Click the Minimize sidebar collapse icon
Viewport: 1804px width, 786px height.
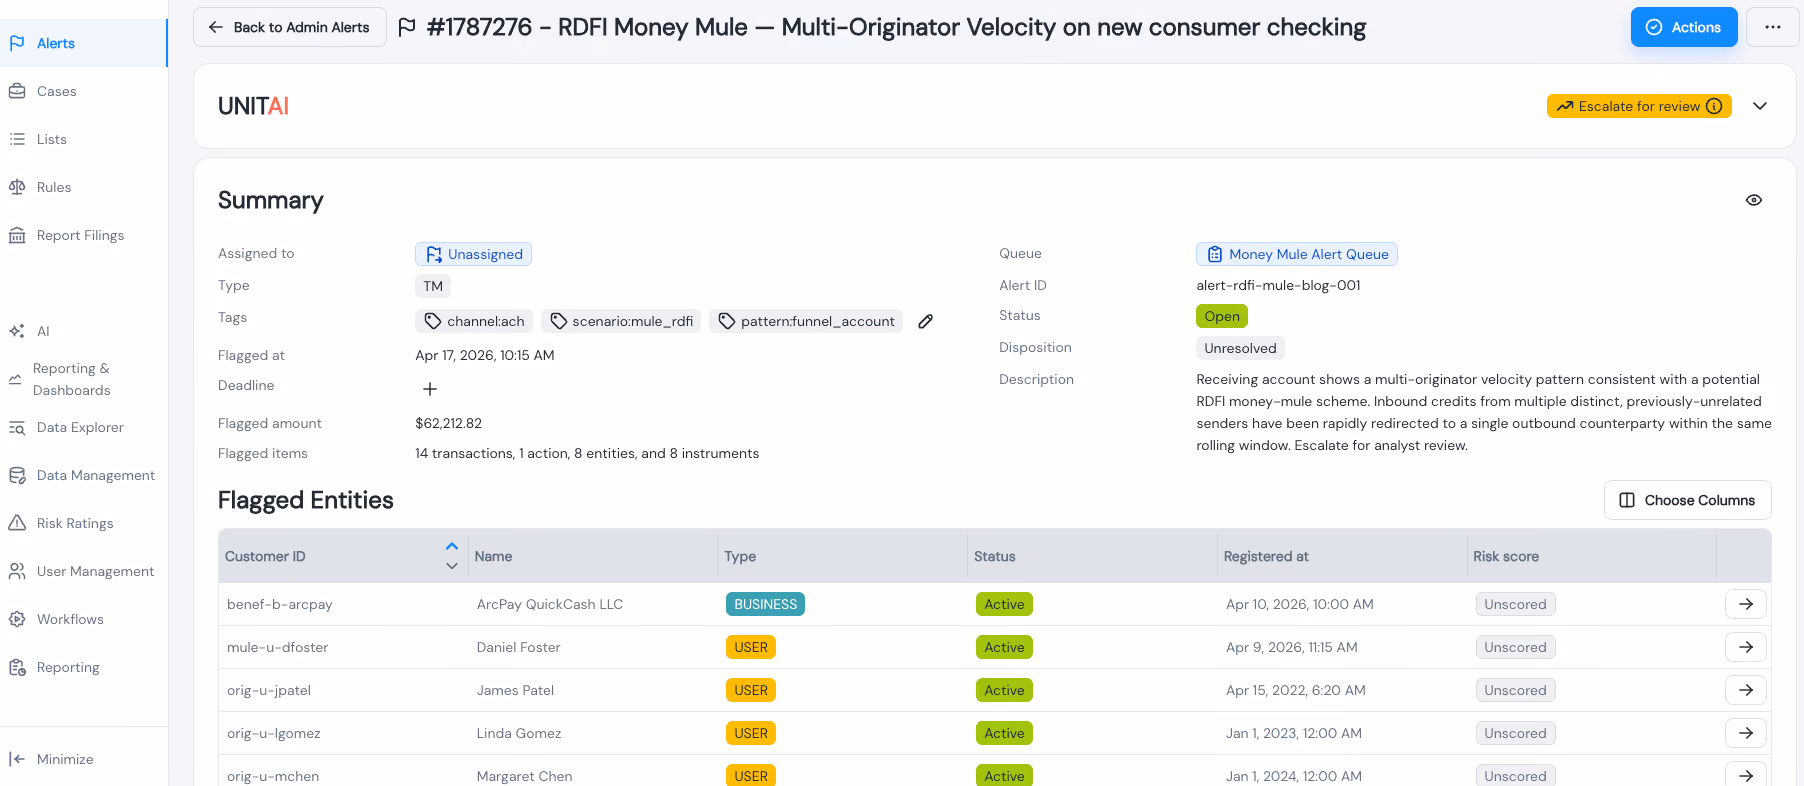click(x=17, y=759)
